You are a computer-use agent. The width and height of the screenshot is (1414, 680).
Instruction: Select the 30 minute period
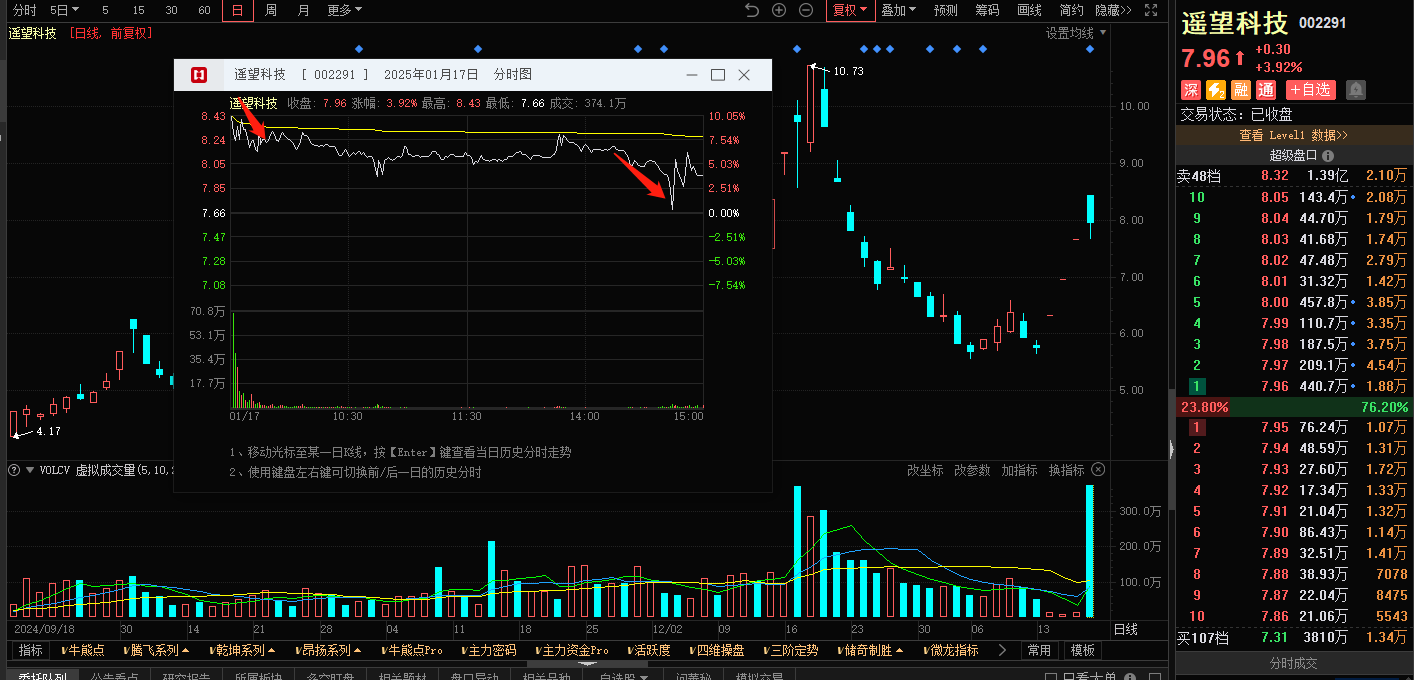coord(172,10)
